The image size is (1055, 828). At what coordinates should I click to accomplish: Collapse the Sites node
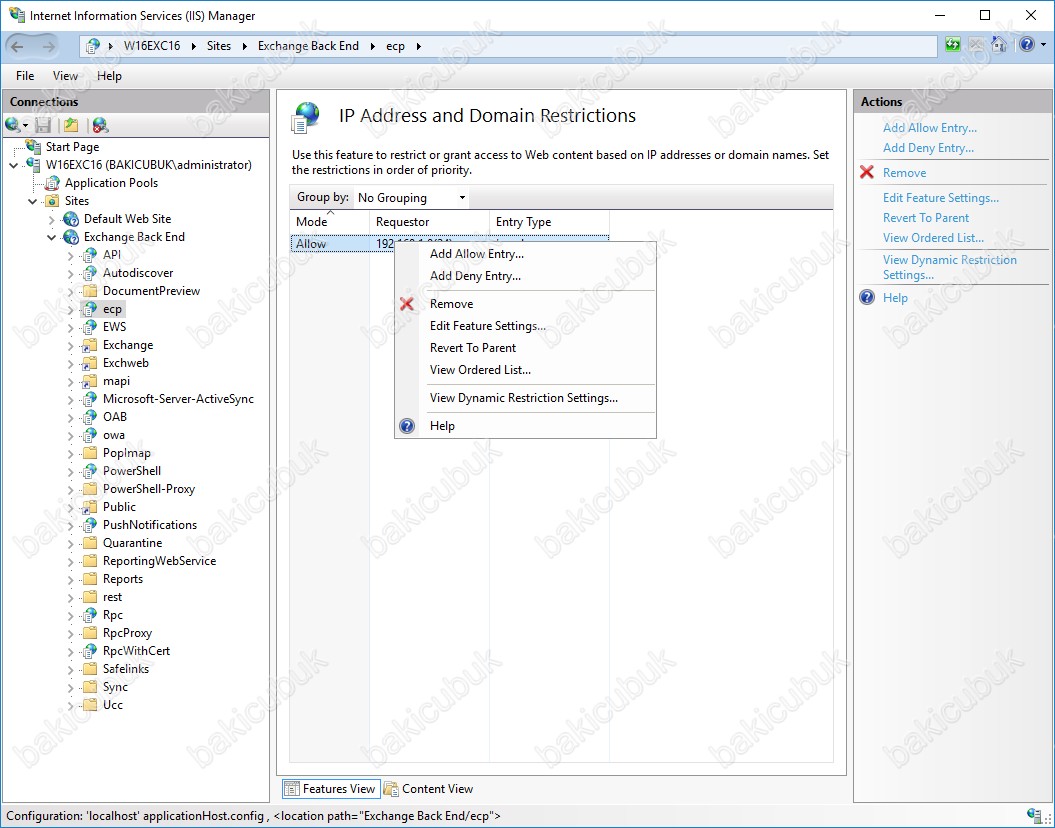click(x=33, y=201)
